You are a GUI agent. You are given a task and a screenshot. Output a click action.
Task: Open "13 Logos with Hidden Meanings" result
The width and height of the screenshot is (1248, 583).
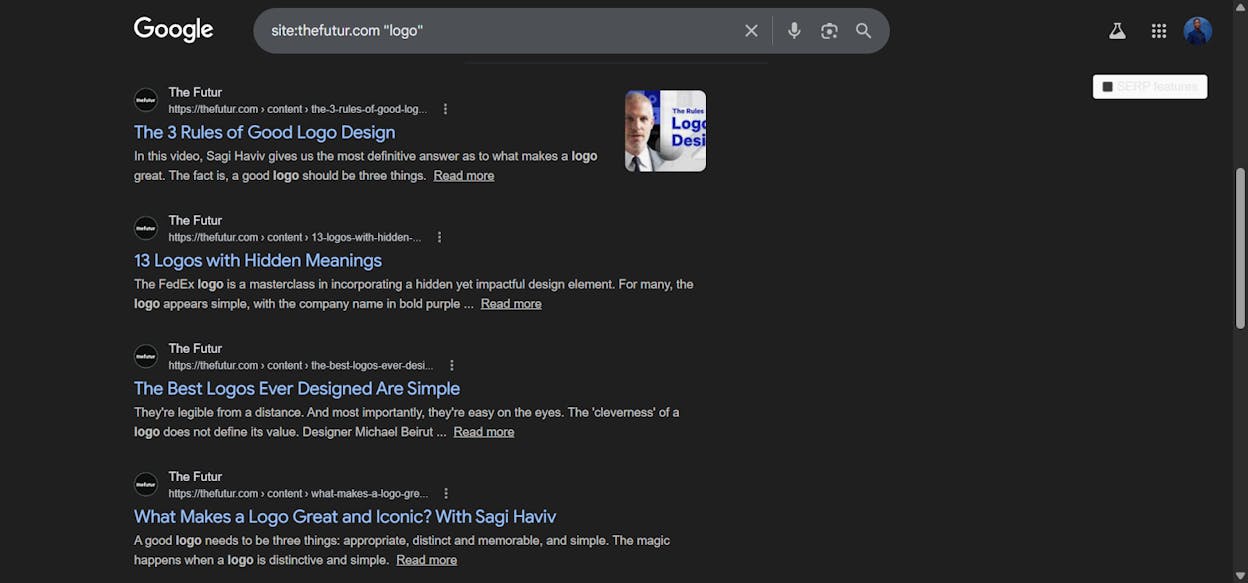[x=258, y=260]
